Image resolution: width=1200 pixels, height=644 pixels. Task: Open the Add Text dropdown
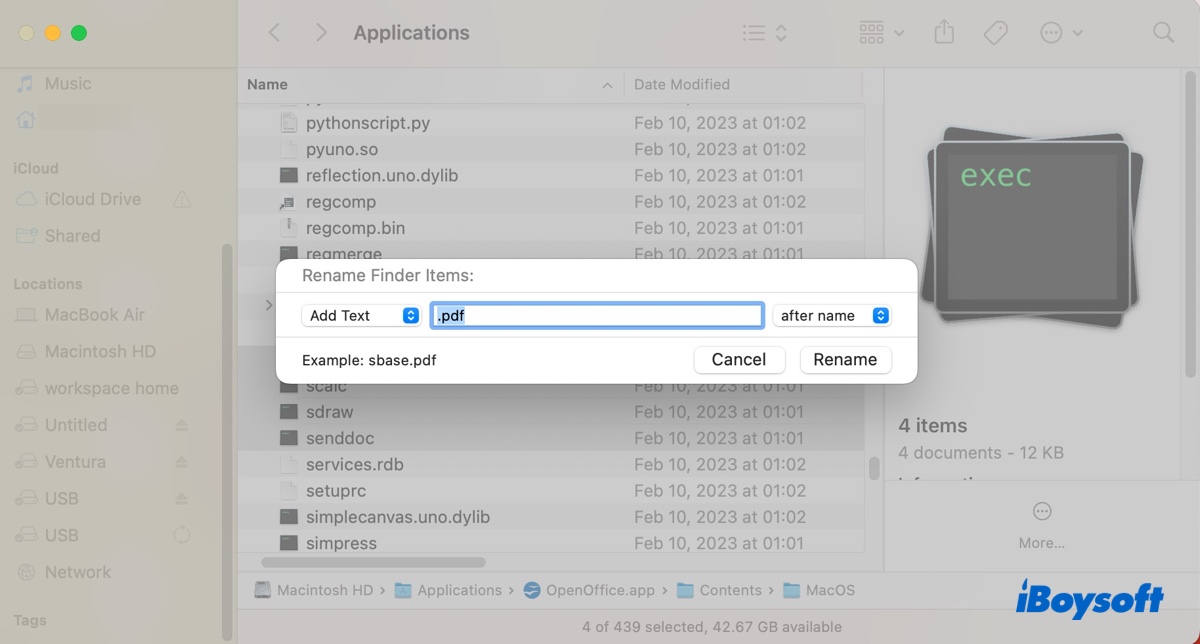(x=361, y=314)
